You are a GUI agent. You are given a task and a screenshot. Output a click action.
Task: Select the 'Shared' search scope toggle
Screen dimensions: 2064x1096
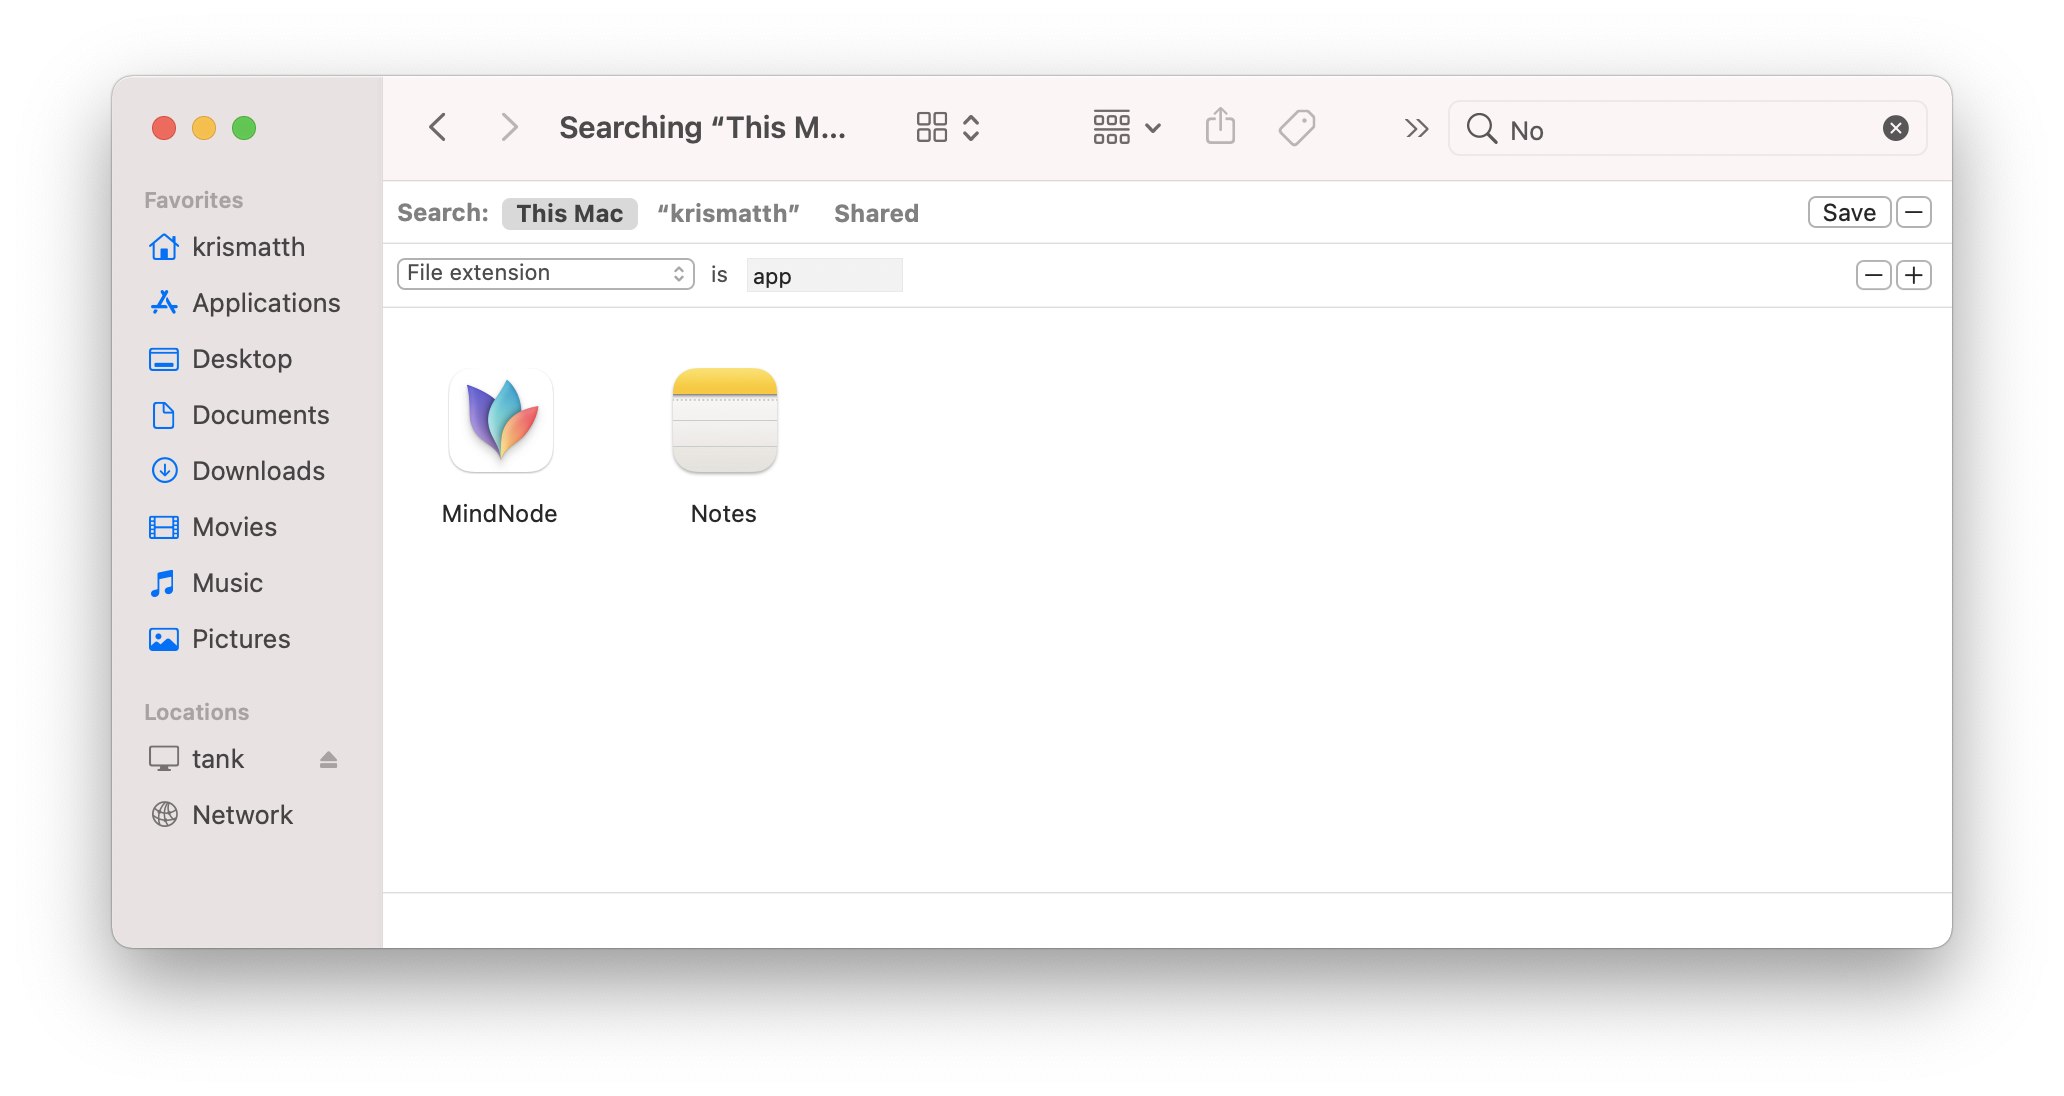[x=875, y=213]
